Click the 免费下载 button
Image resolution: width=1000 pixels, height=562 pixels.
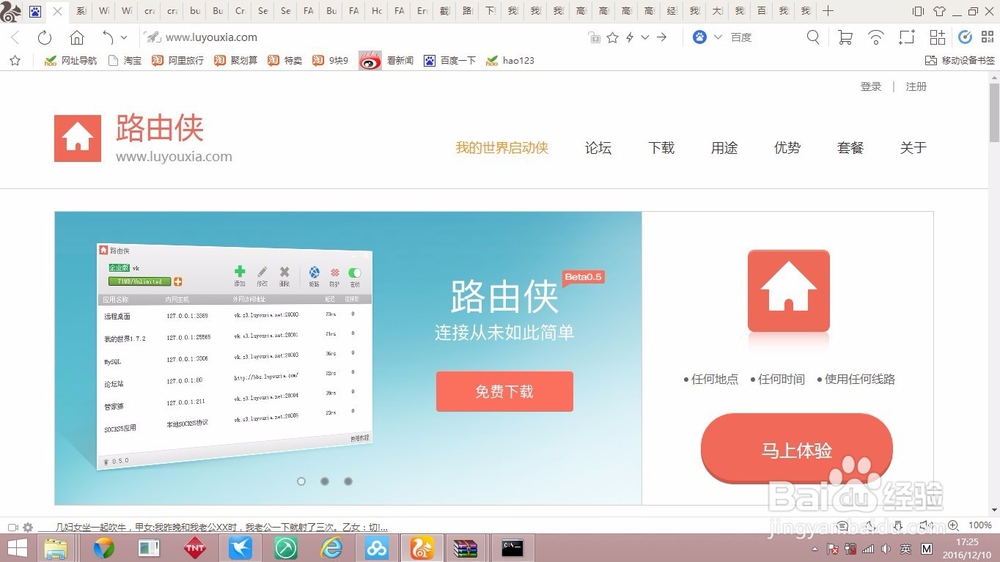504,392
